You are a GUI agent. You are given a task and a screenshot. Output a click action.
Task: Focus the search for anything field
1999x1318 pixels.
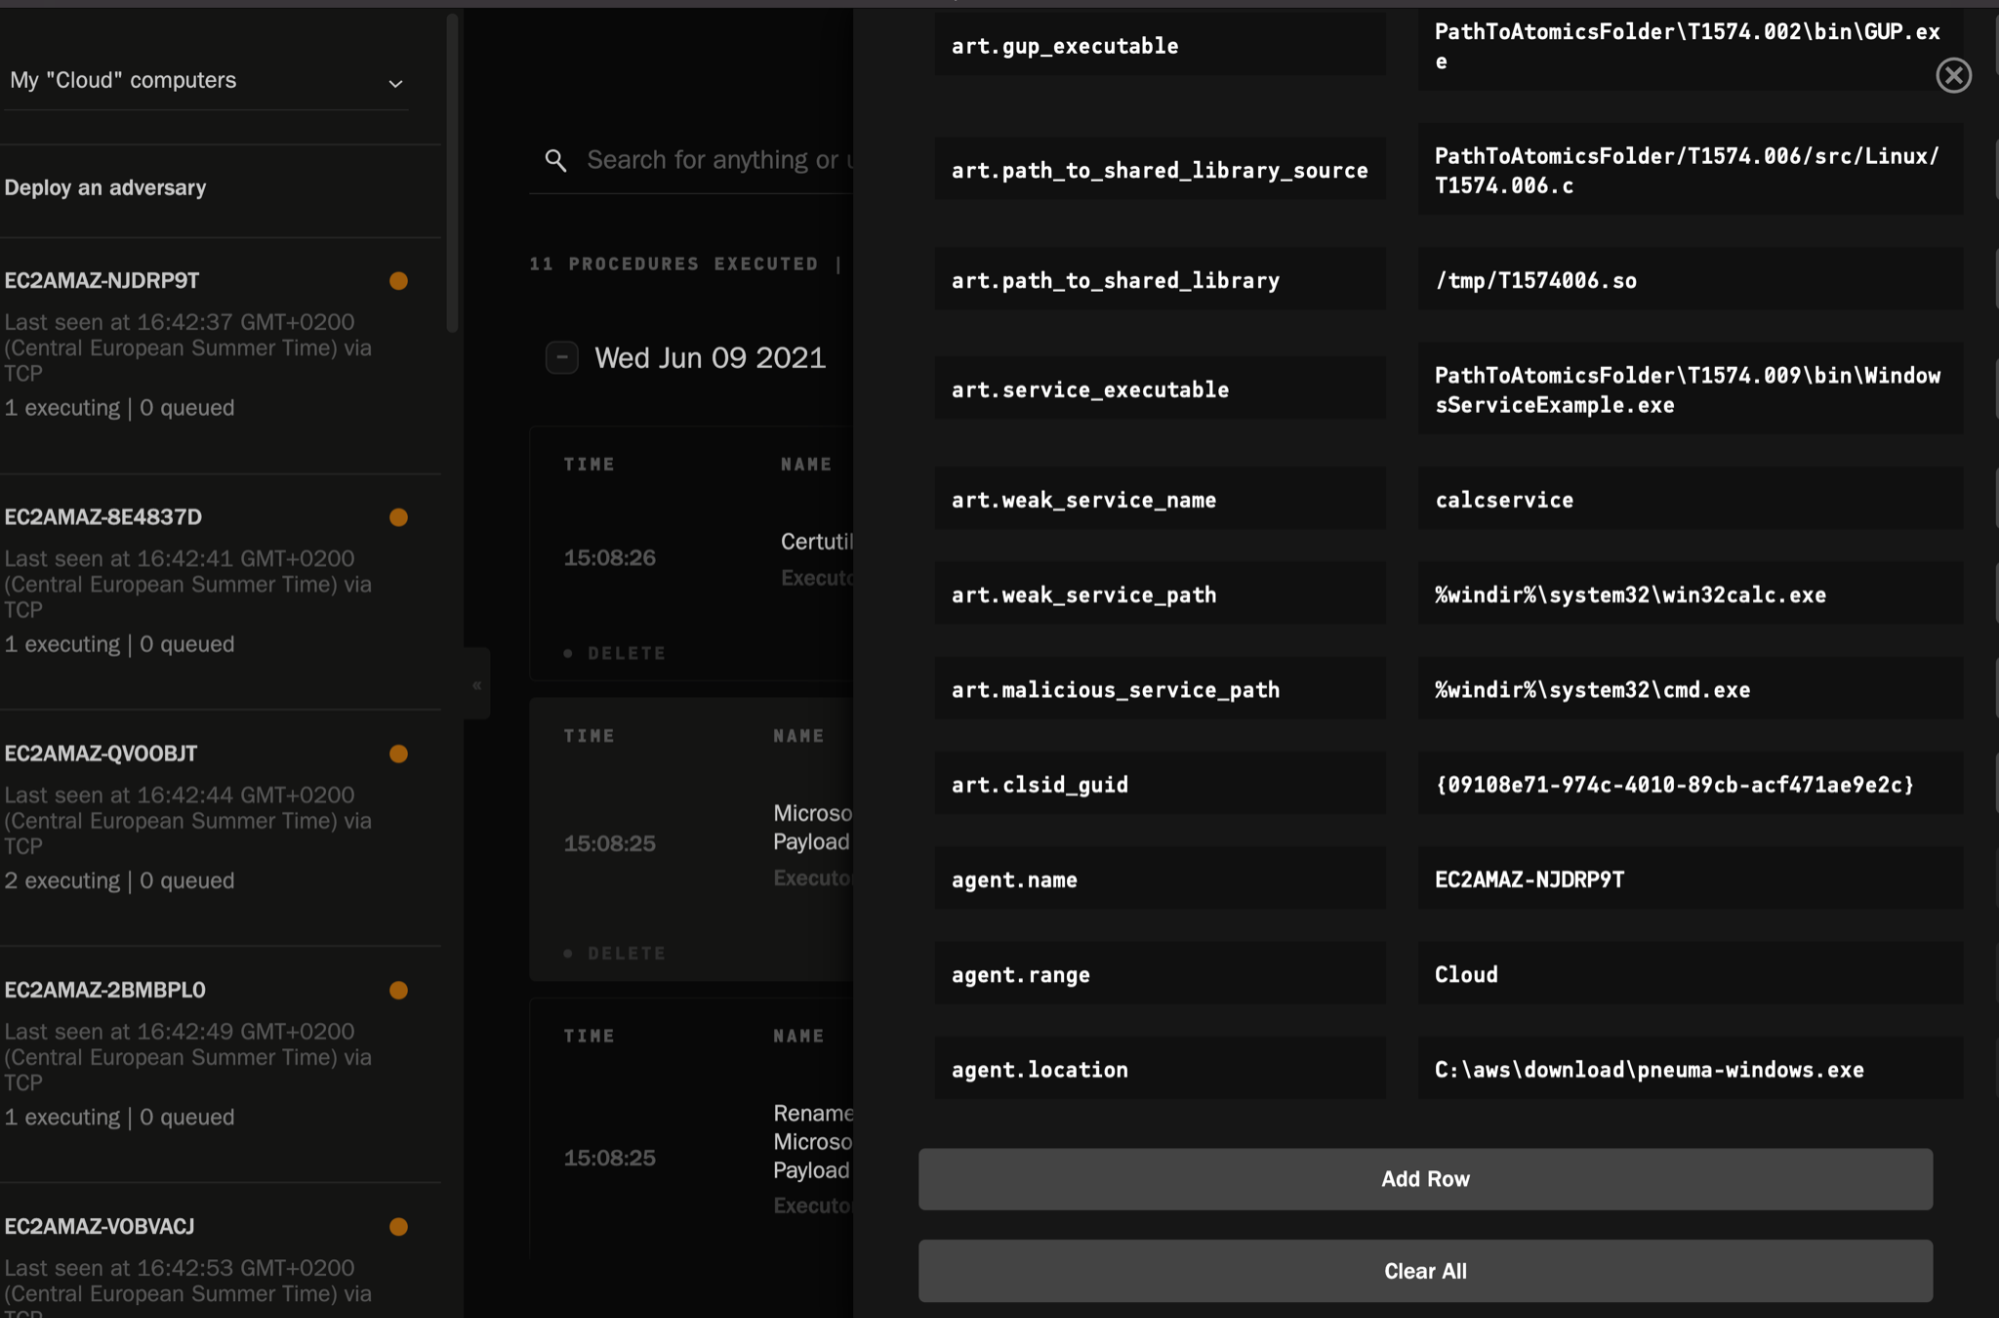(x=718, y=160)
